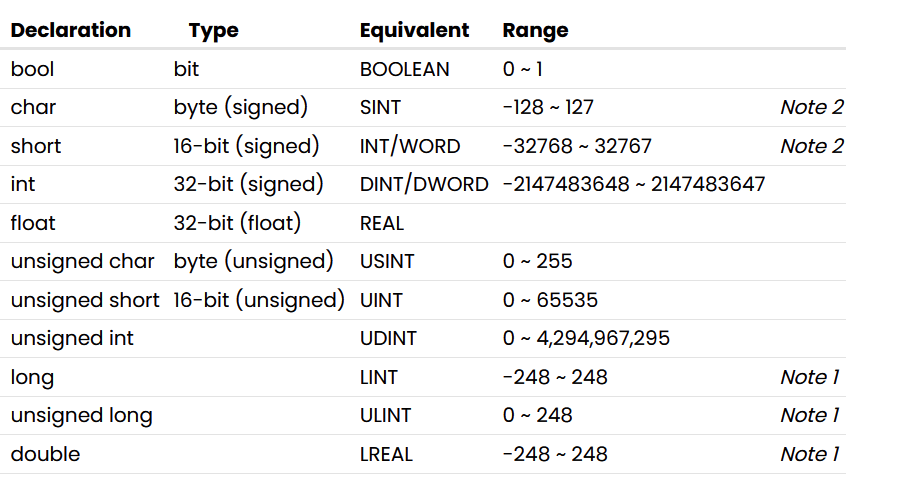The height and width of the screenshot is (487, 899).
Task: Click the UDINT equivalent cell
Action: click(x=388, y=338)
